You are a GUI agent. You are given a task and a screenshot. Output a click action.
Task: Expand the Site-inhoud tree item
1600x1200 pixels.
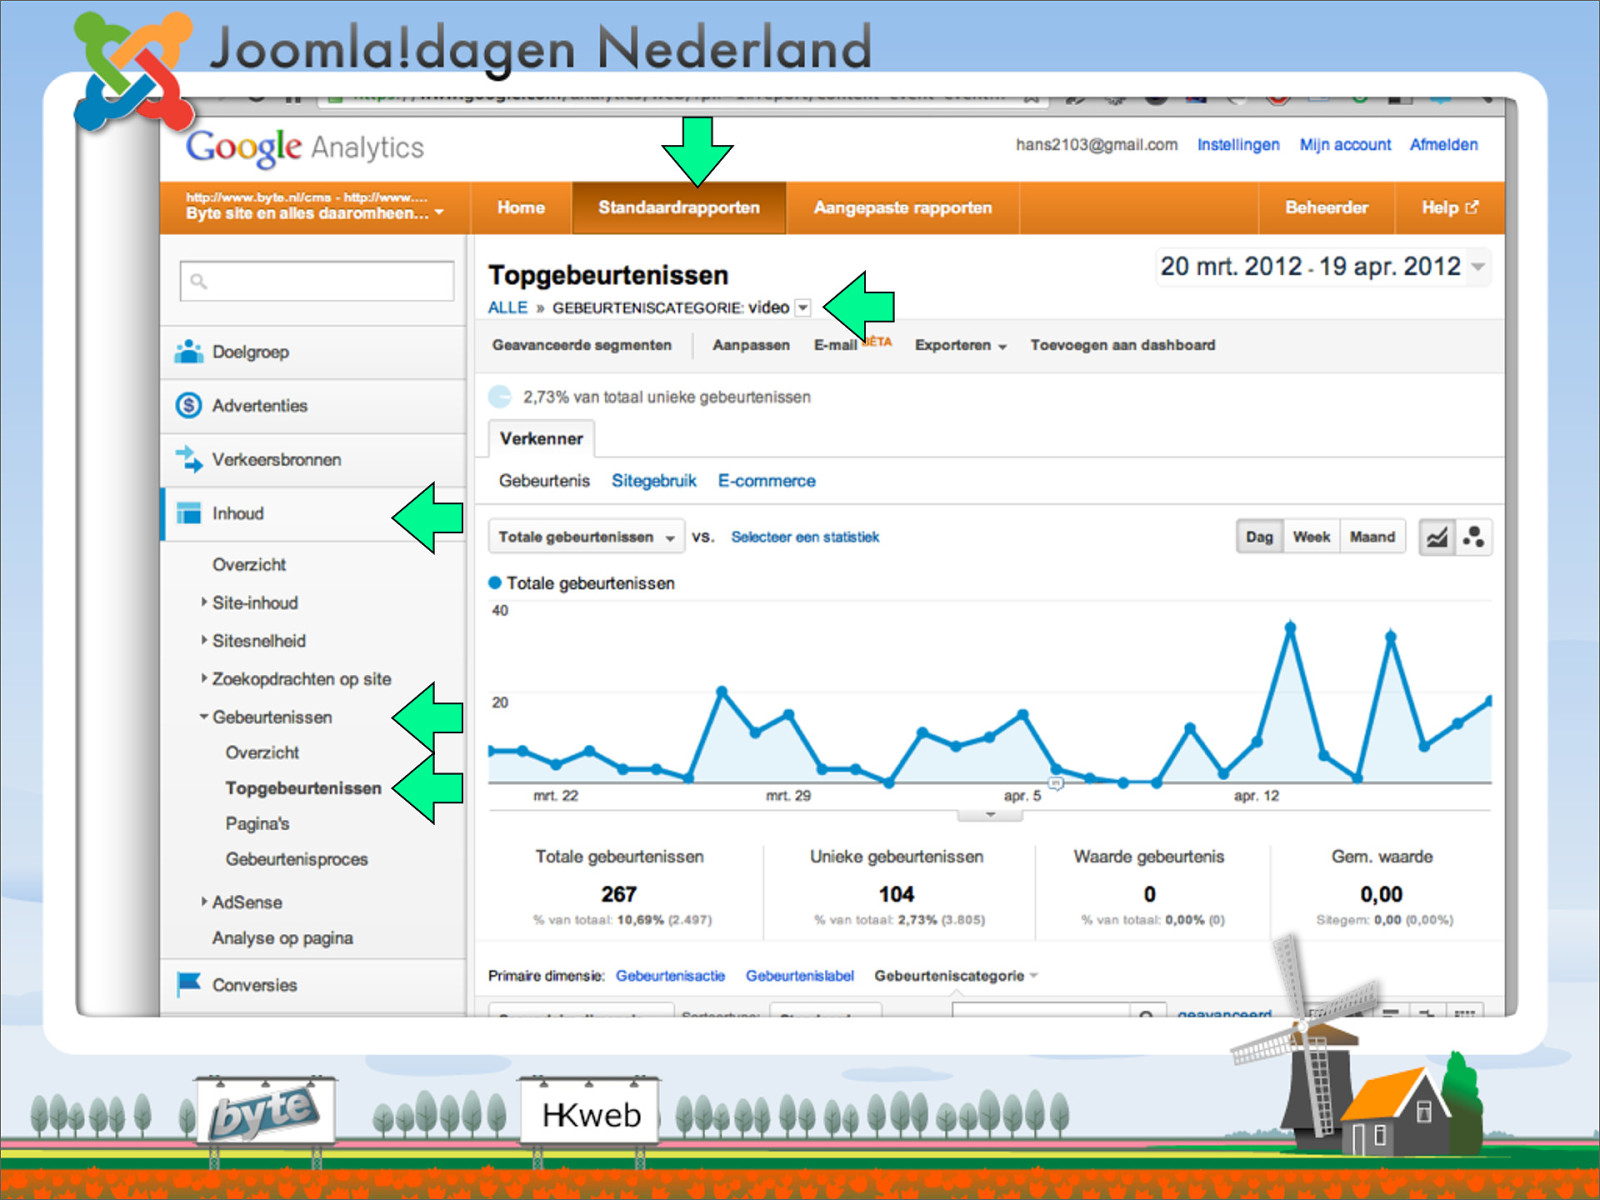click(x=204, y=602)
